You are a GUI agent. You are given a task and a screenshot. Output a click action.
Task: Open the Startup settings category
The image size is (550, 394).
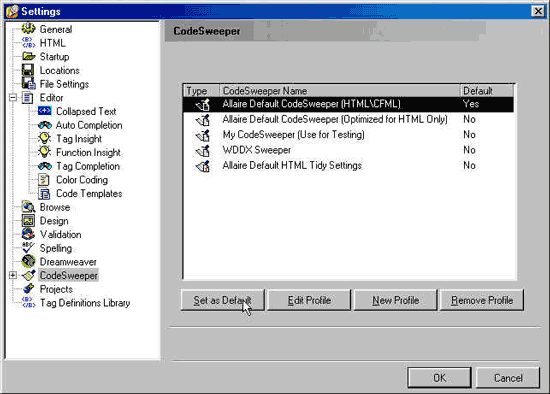[54, 56]
